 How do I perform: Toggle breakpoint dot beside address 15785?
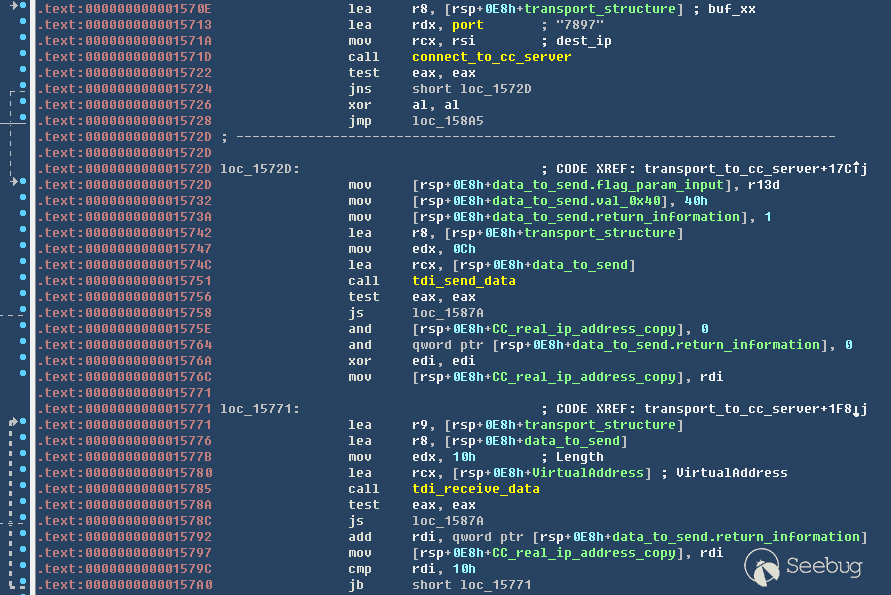click(x=23, y=485)
